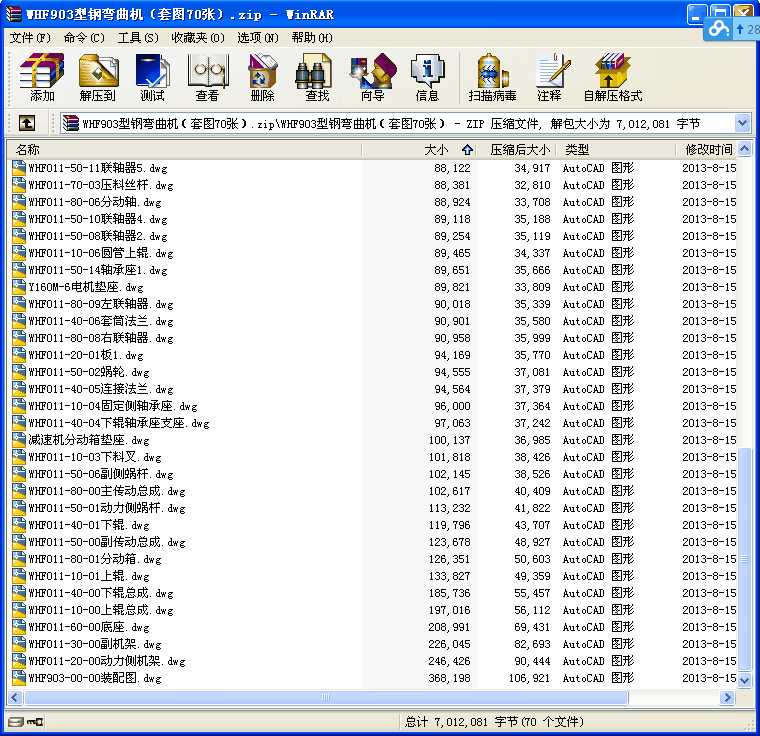The height and width of the screenshot is (736, 760).
Task: Click the drive icon in status bar
Action: pos(16,722)
